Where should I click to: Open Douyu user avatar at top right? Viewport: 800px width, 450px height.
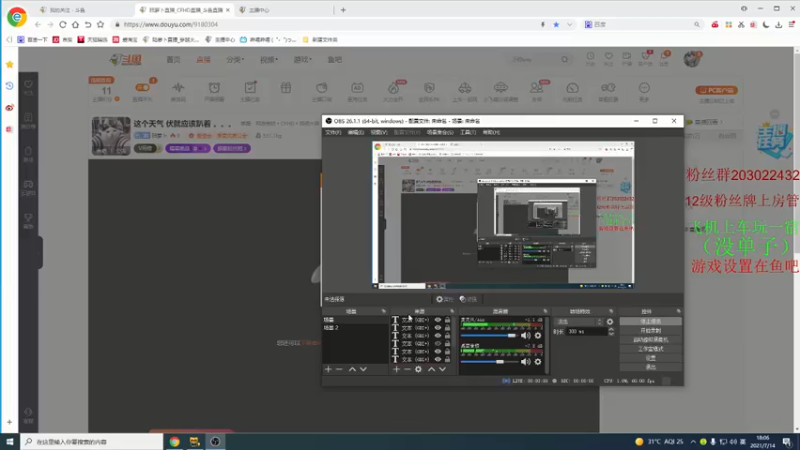tap(692, 59)
